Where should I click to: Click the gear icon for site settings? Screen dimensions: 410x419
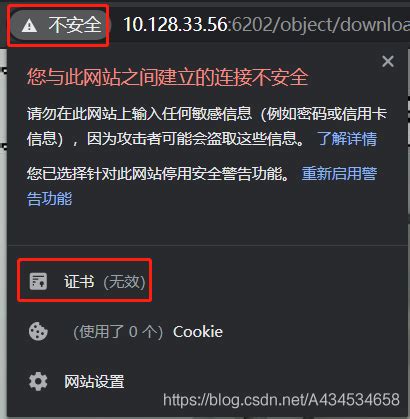(38, 381)
